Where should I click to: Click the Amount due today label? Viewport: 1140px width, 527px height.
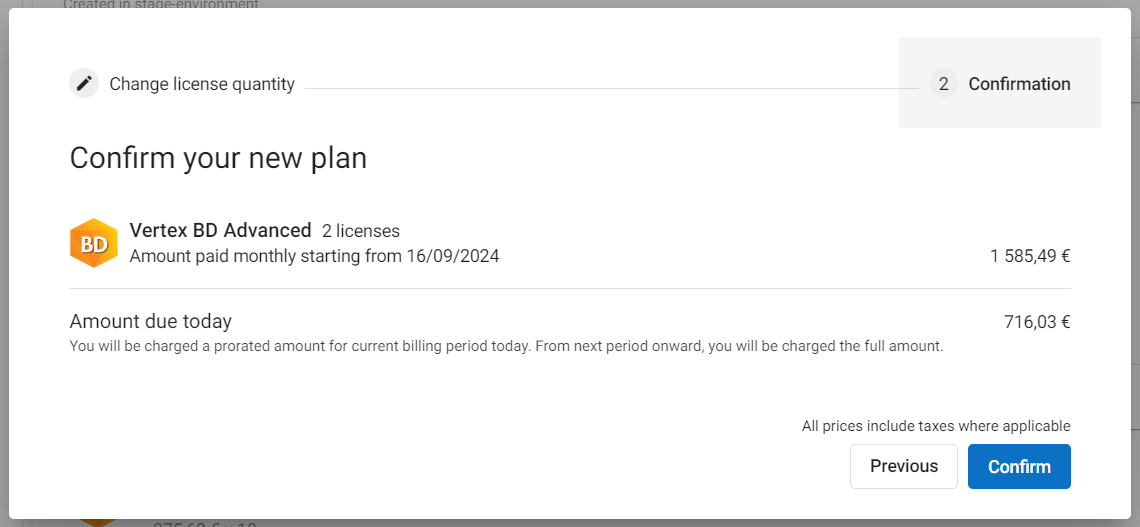click(x=150, y=321)
